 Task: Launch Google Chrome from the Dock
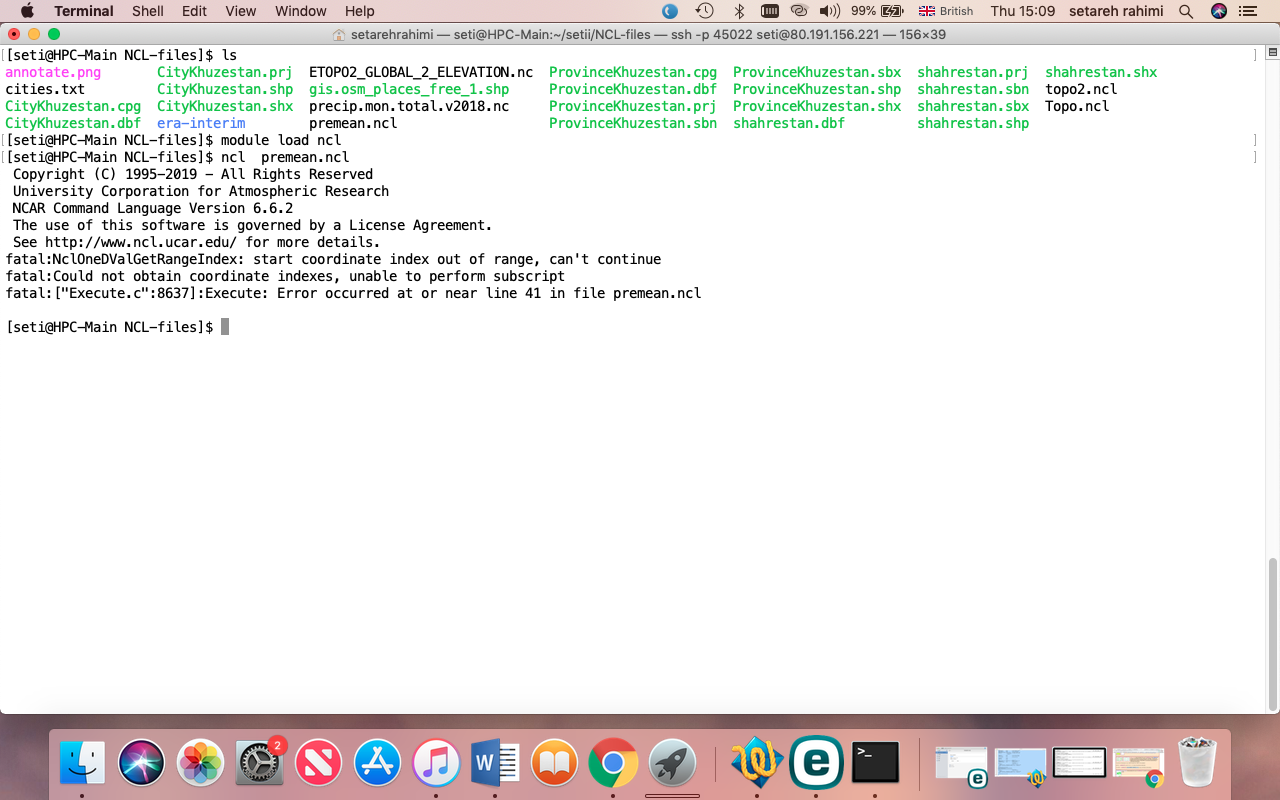pos(613,764)
